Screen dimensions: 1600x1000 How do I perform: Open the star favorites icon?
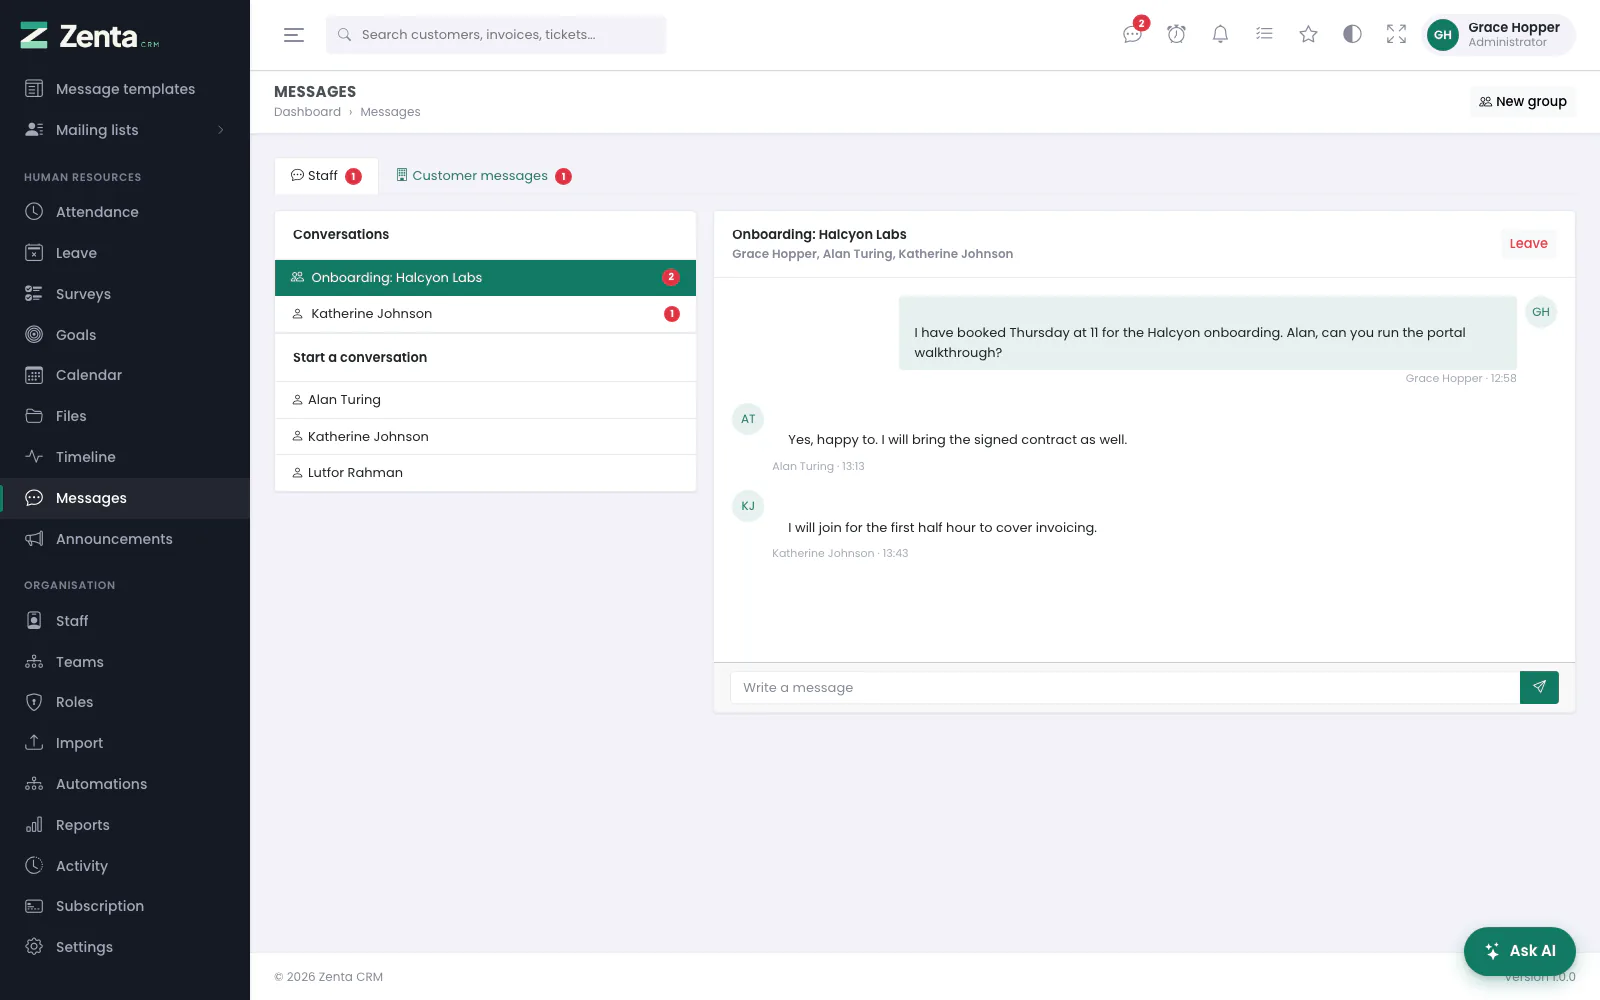coord(1308,34)
